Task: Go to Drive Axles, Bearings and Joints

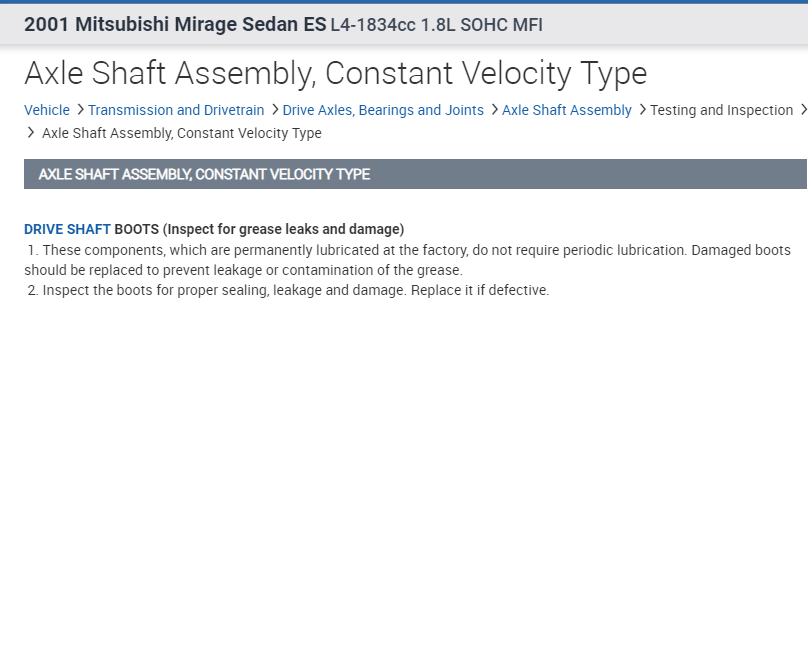Action: (383, 110)
